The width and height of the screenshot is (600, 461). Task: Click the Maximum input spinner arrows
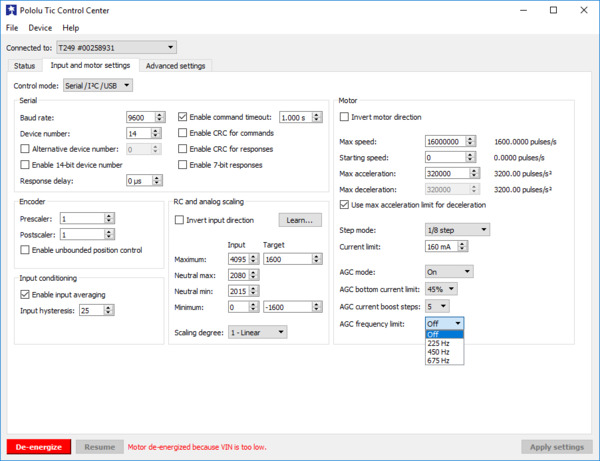(254, 259)
